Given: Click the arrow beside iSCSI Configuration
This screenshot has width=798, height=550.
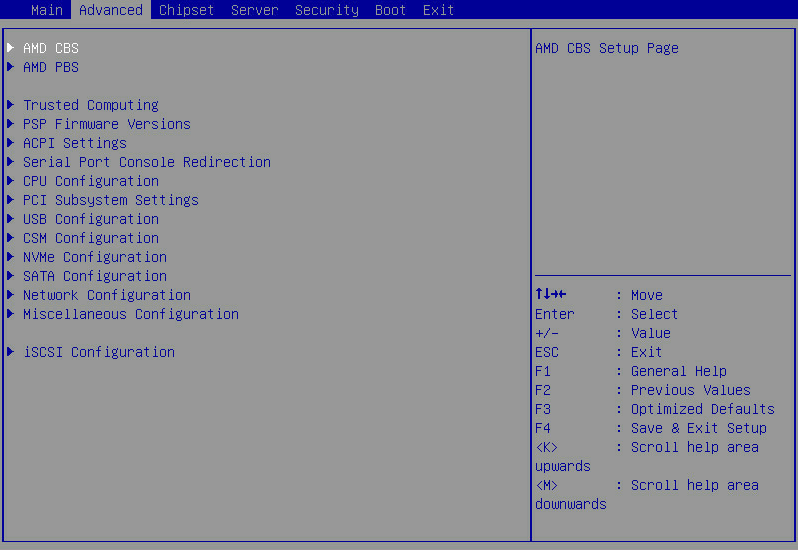Looking at the screenshot, I should [10, 351].
